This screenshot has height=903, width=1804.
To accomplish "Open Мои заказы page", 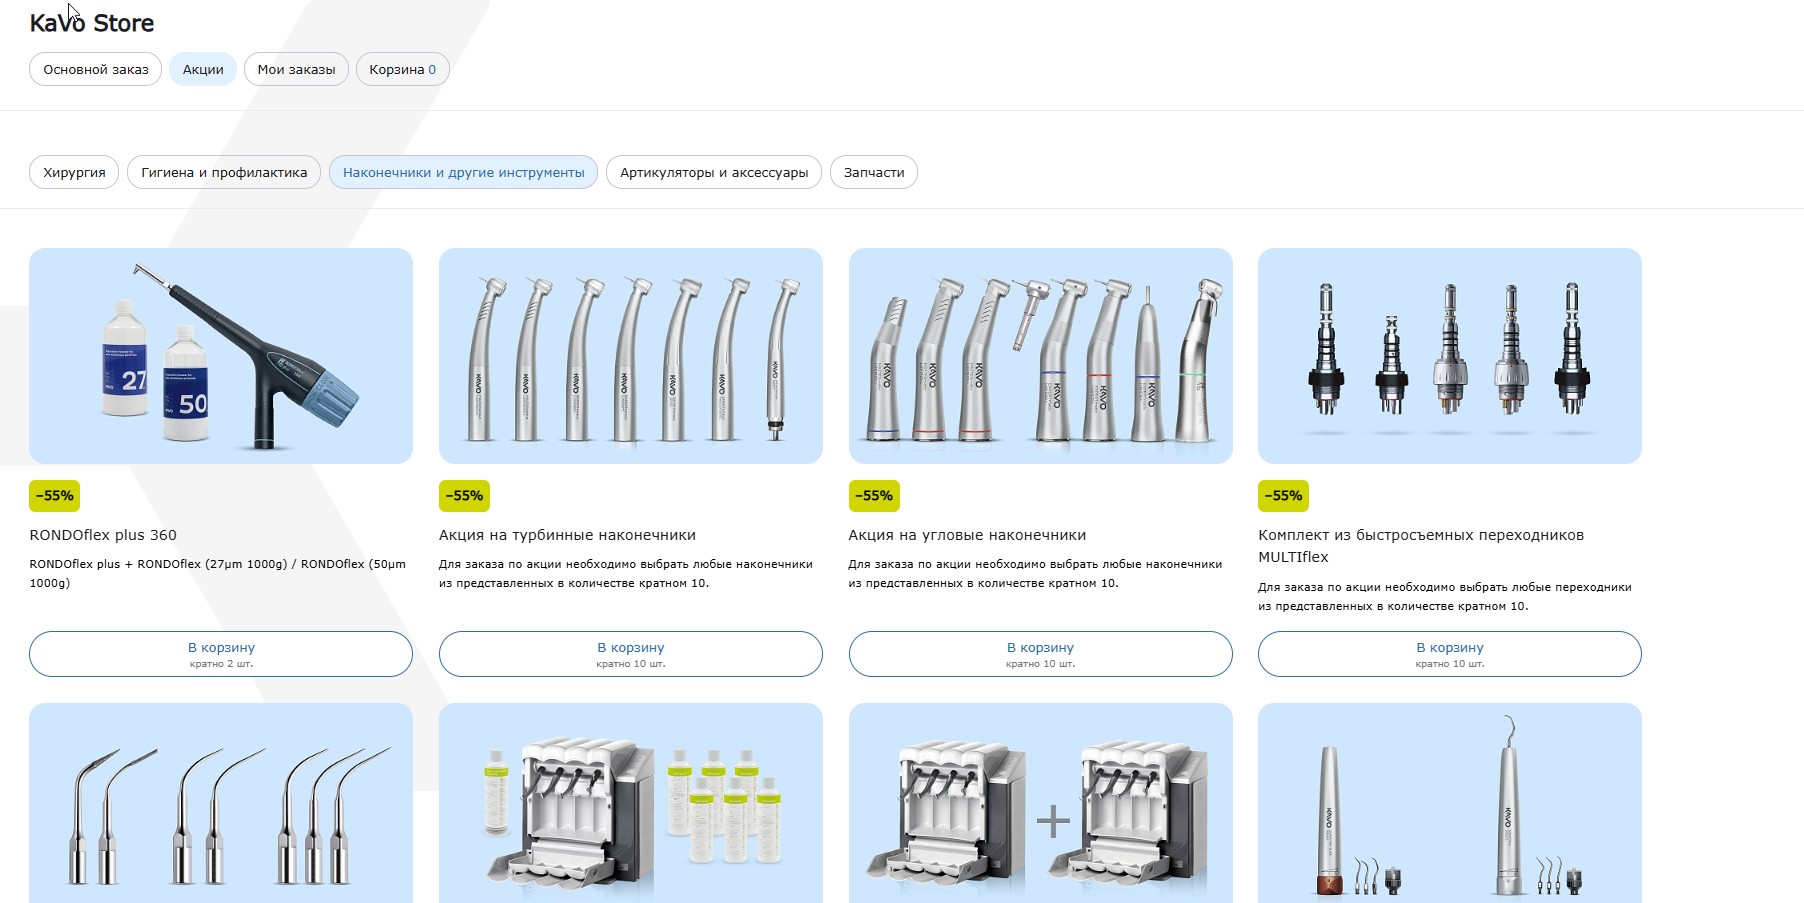I will pyautogui.click(x=296, y=69).
